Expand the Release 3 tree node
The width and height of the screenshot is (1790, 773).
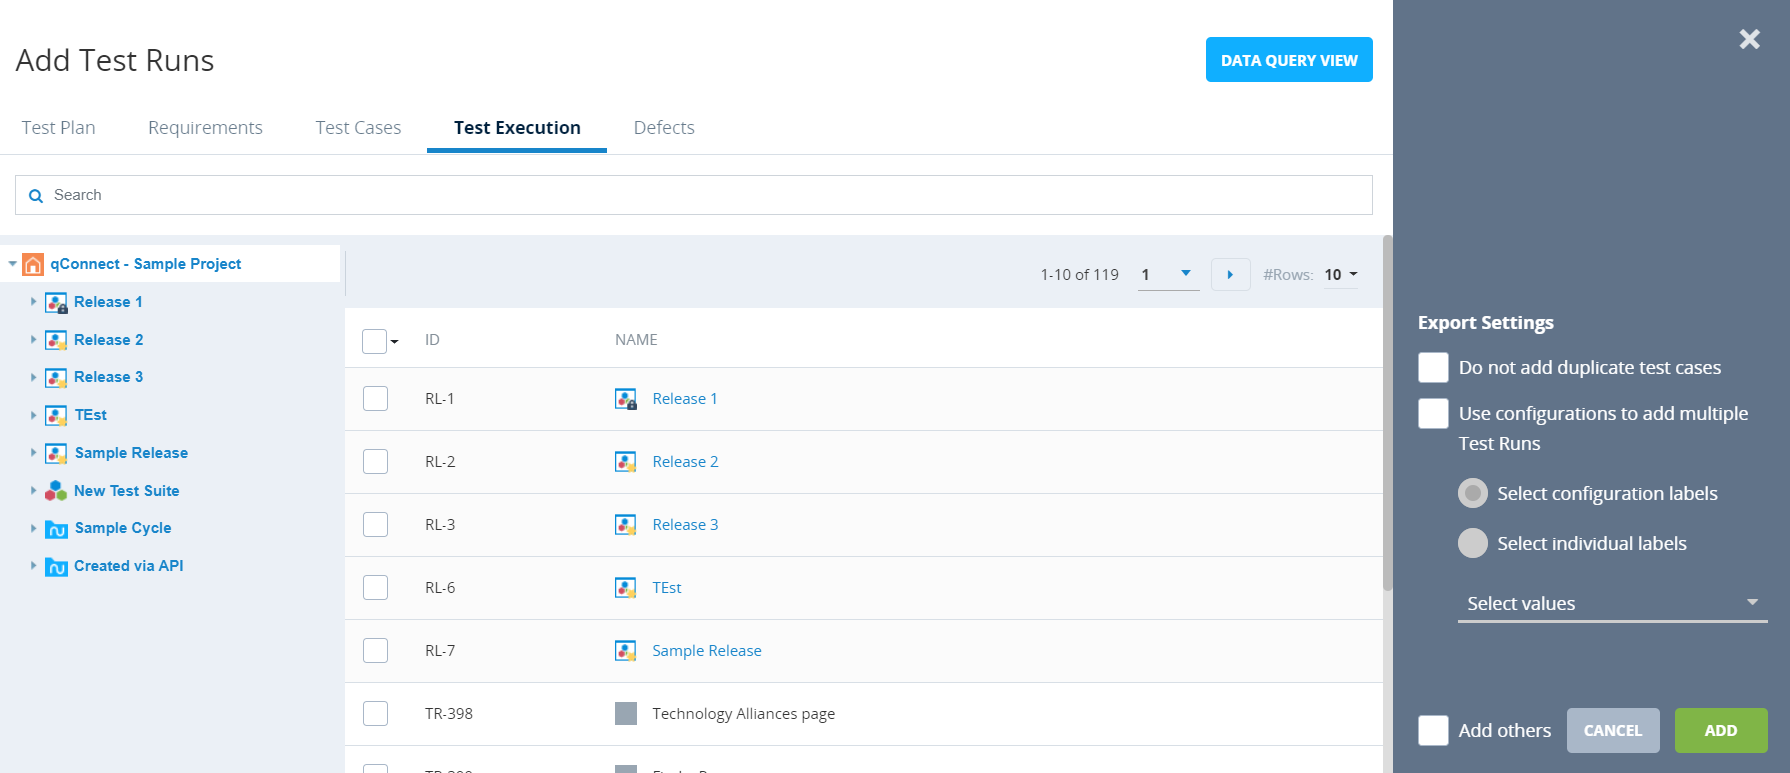click(x=33, y=377)
